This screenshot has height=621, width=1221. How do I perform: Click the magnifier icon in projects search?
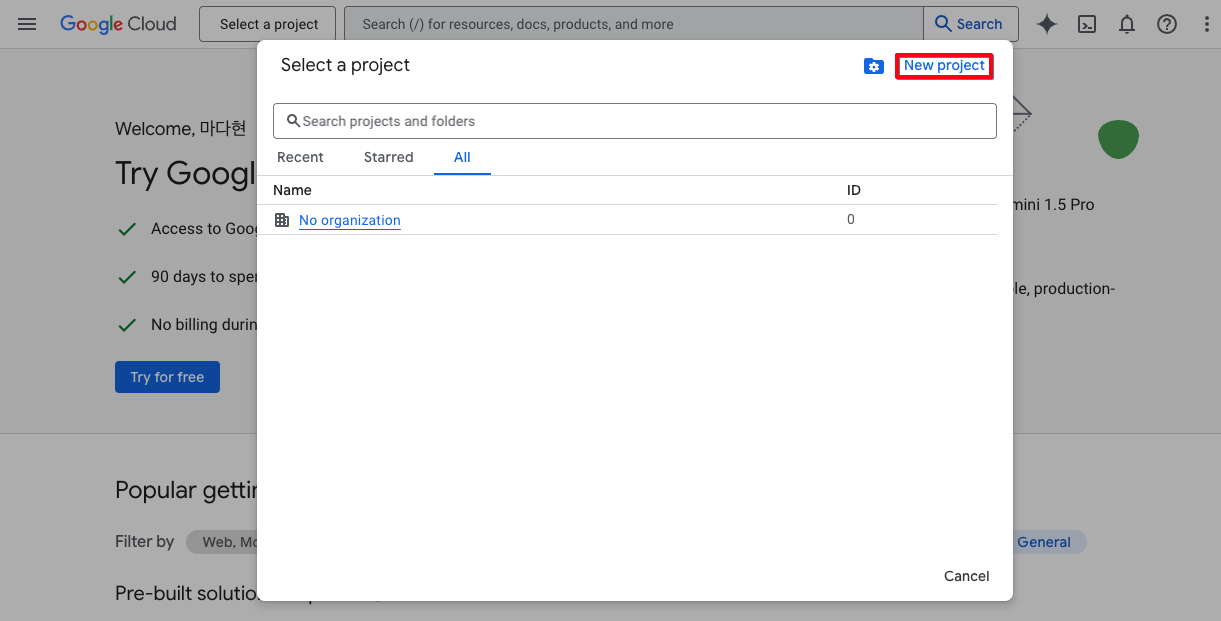[x=293, y=121]
